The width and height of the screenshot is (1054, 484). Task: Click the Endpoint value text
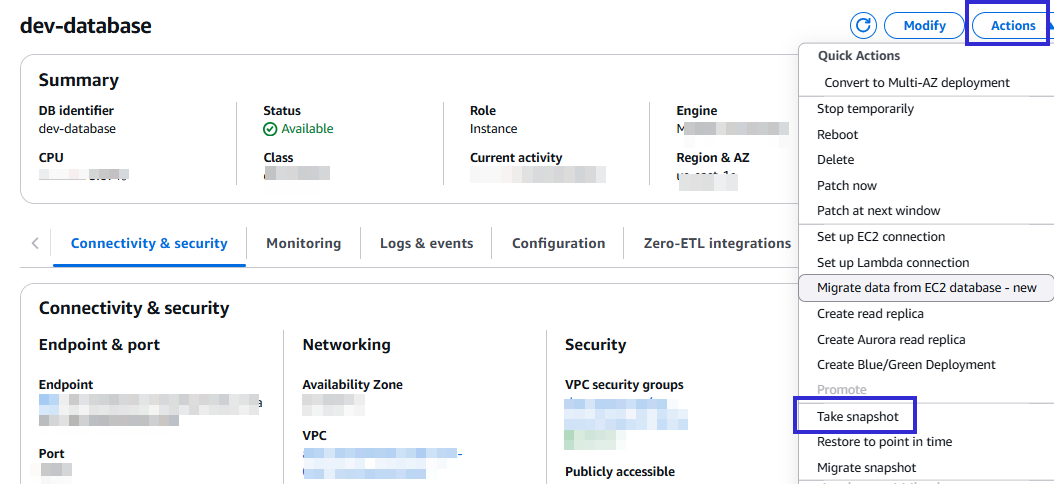click(x=150, y=411)
